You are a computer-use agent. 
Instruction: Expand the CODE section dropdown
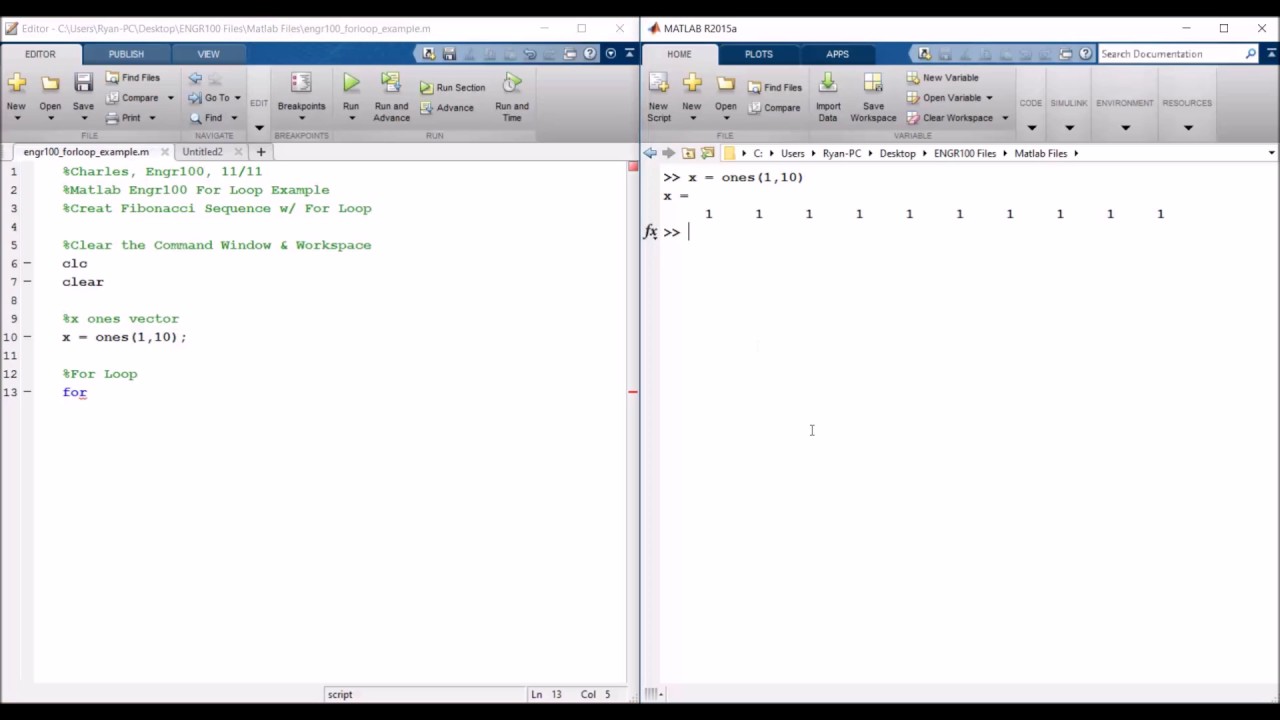click(x=1031, y=127)
